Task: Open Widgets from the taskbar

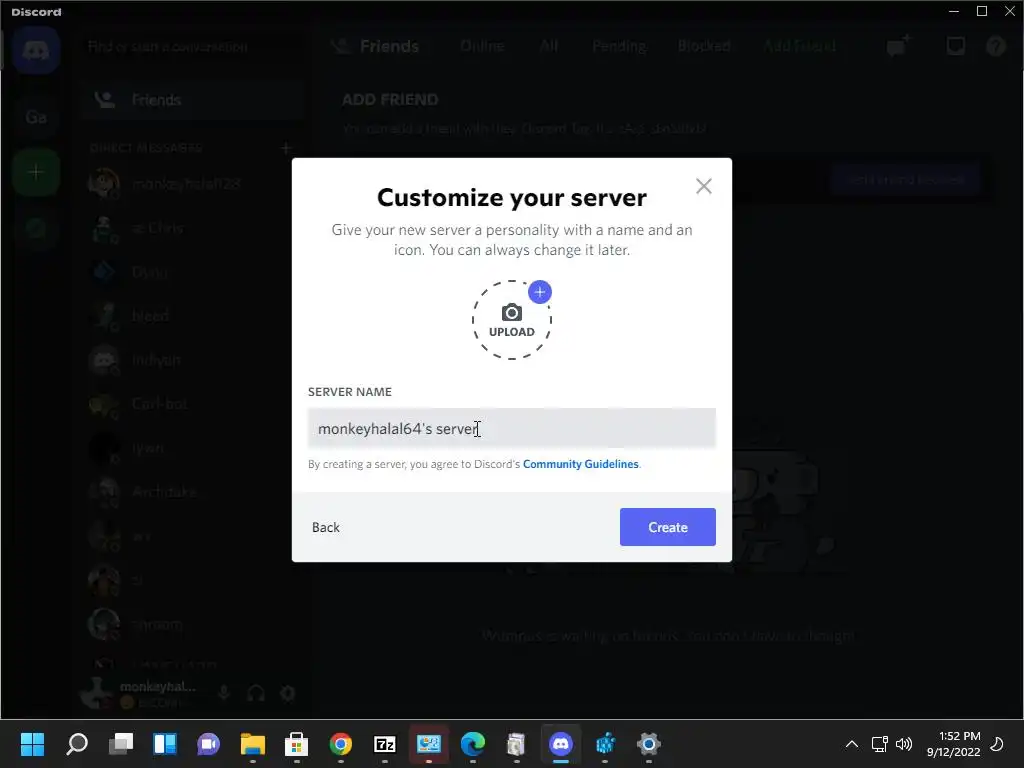Action: pos(165,744)
